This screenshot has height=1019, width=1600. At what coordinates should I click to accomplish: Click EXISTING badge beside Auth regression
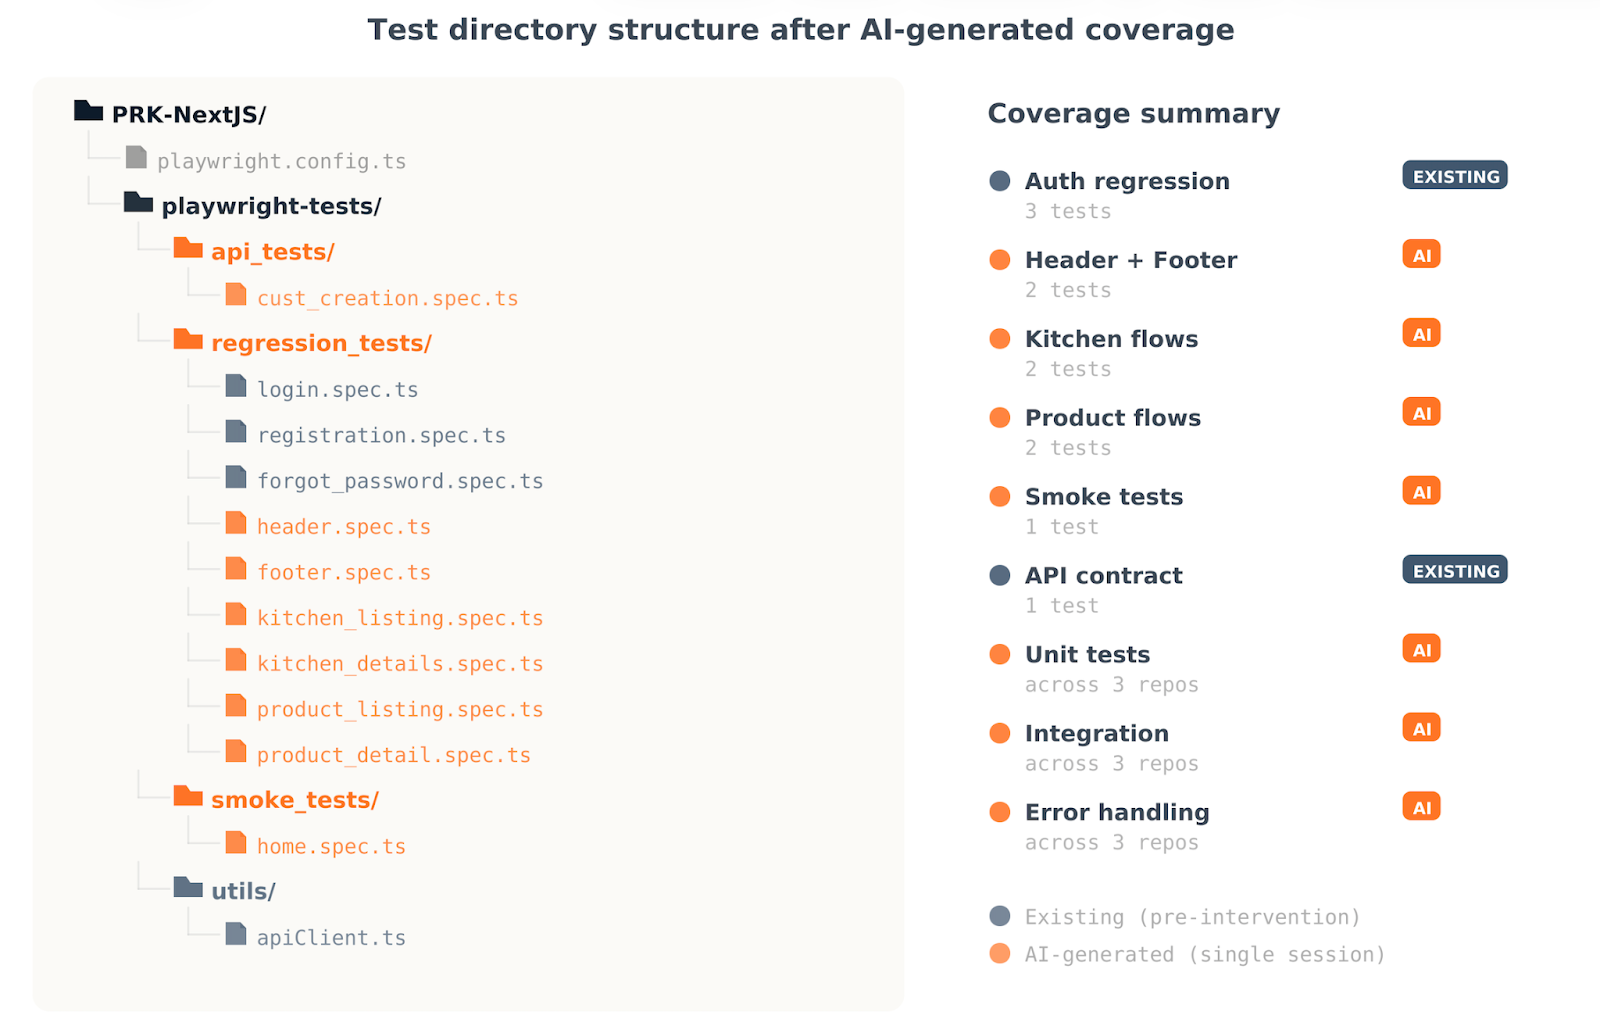[x=1454, y=176]
